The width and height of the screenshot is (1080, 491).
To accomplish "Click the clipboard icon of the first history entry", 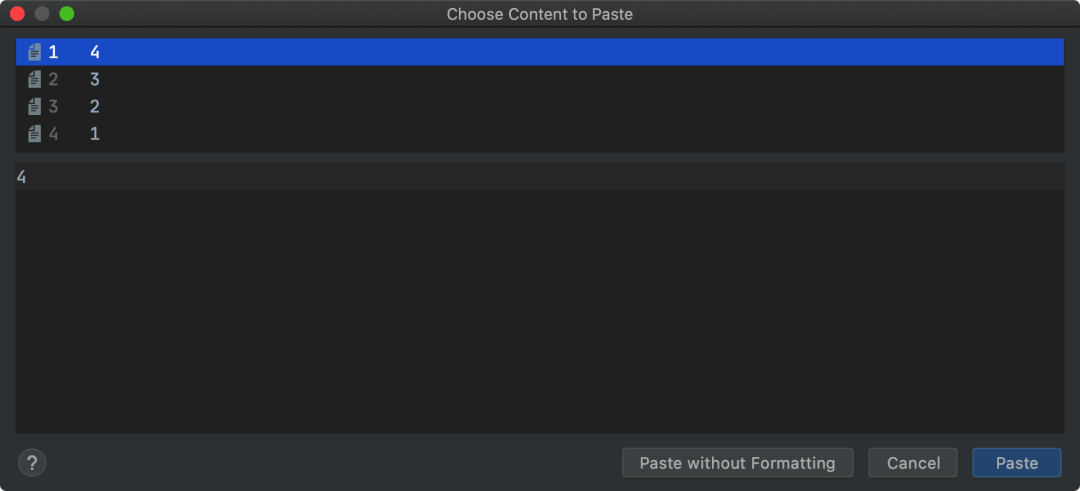I will pos(35,52).
